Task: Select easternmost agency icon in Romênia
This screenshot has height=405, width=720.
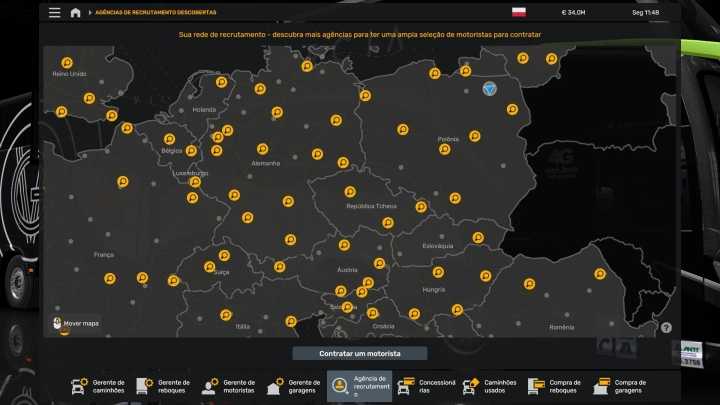Action: pyautogui.click(x=600, y=274)
